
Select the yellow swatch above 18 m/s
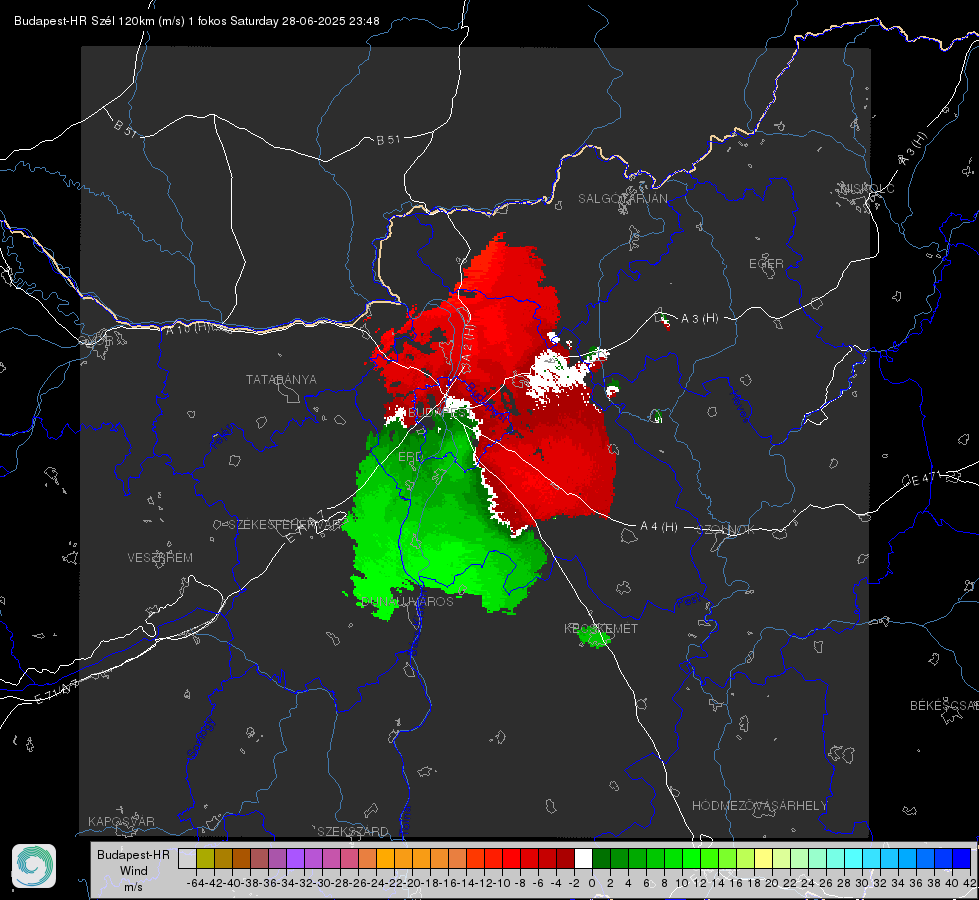763,858
